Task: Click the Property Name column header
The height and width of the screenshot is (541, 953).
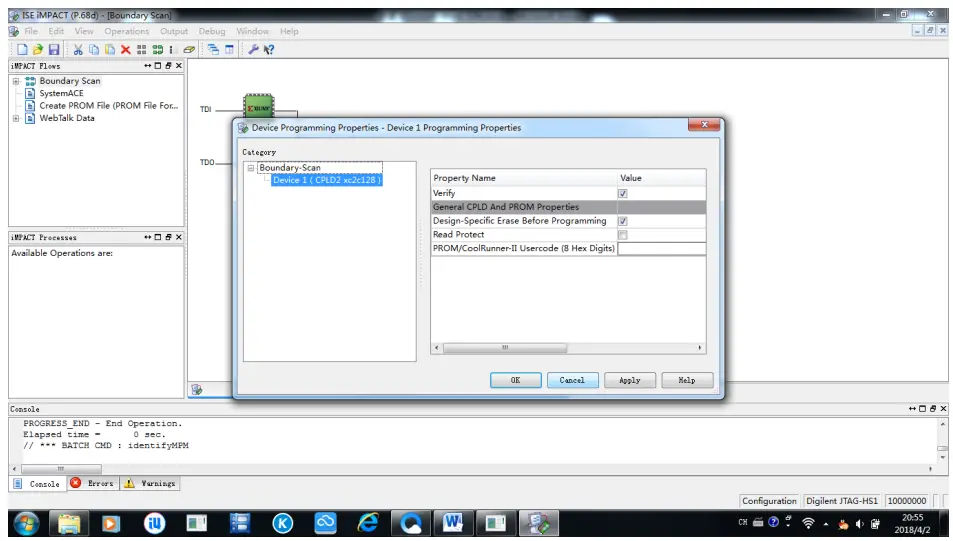Action: pos(524,178)
